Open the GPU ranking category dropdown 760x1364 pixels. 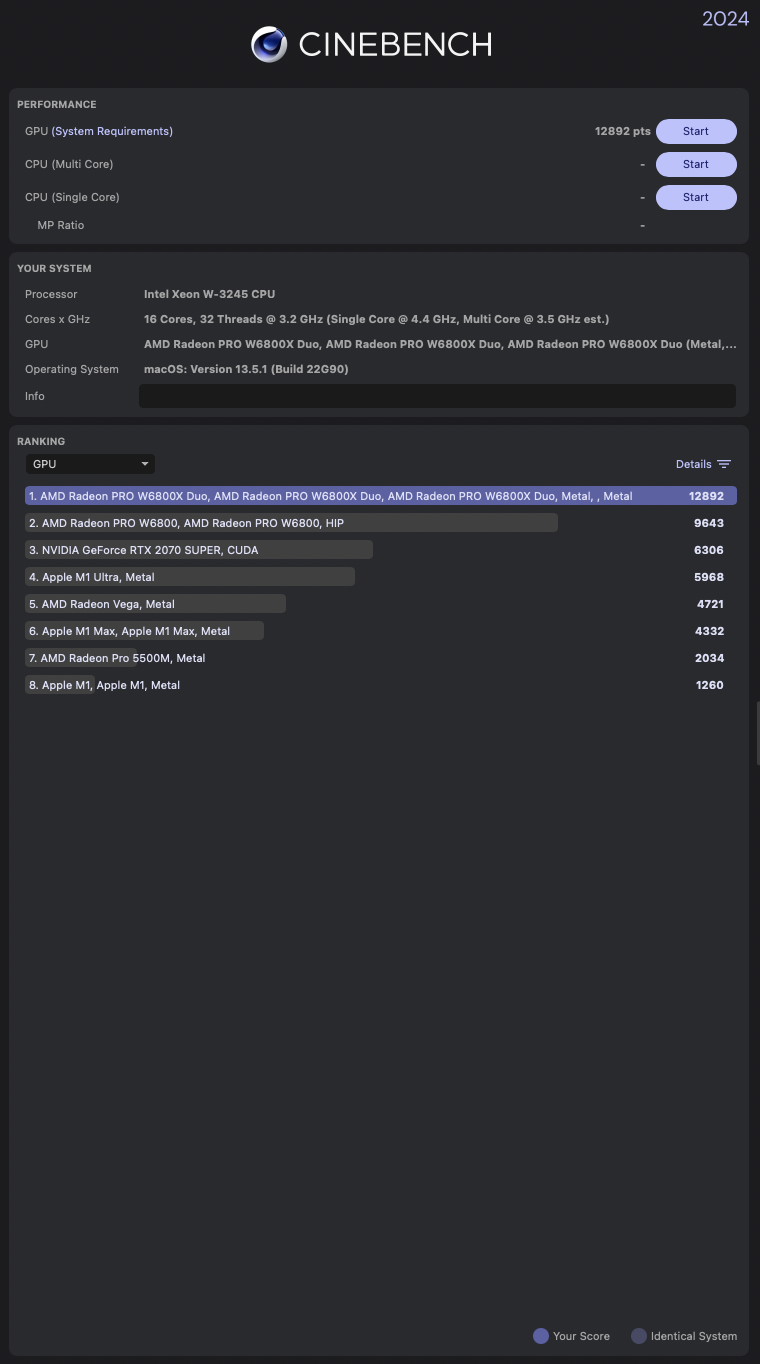click(89, 464)
